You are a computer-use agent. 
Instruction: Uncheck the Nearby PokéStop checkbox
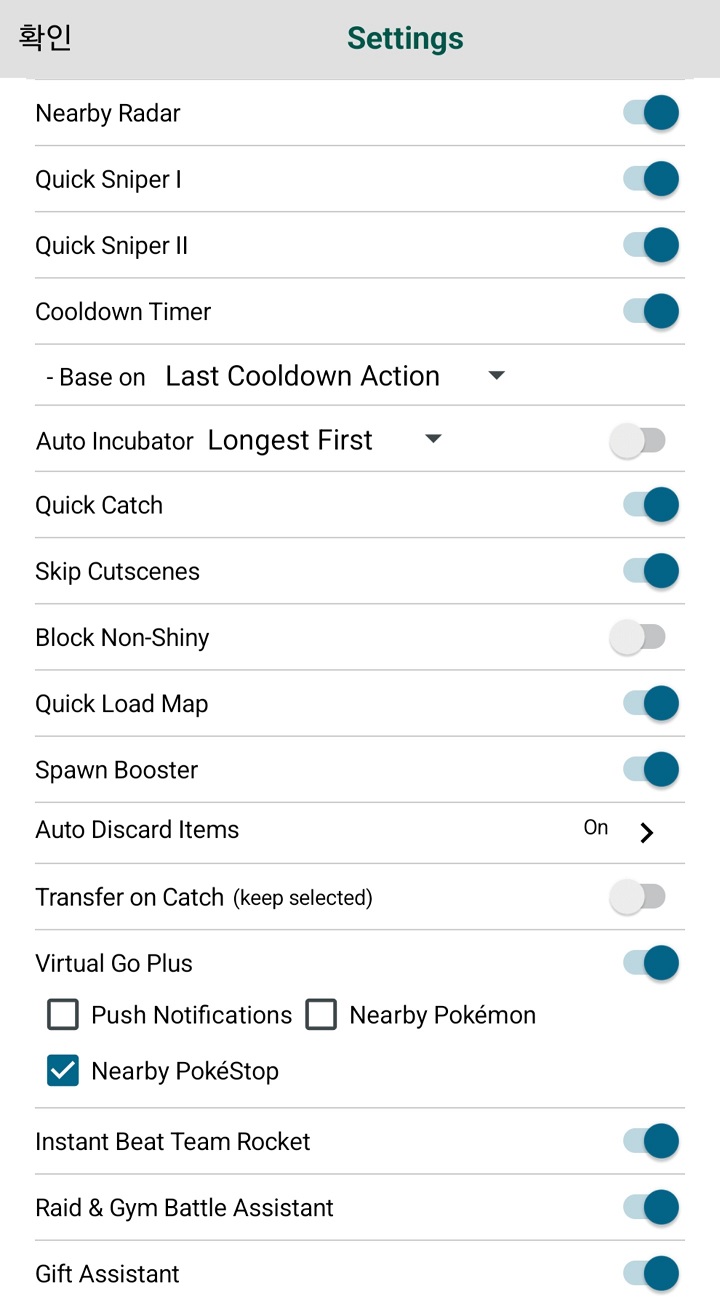(x=63, y=1071)
